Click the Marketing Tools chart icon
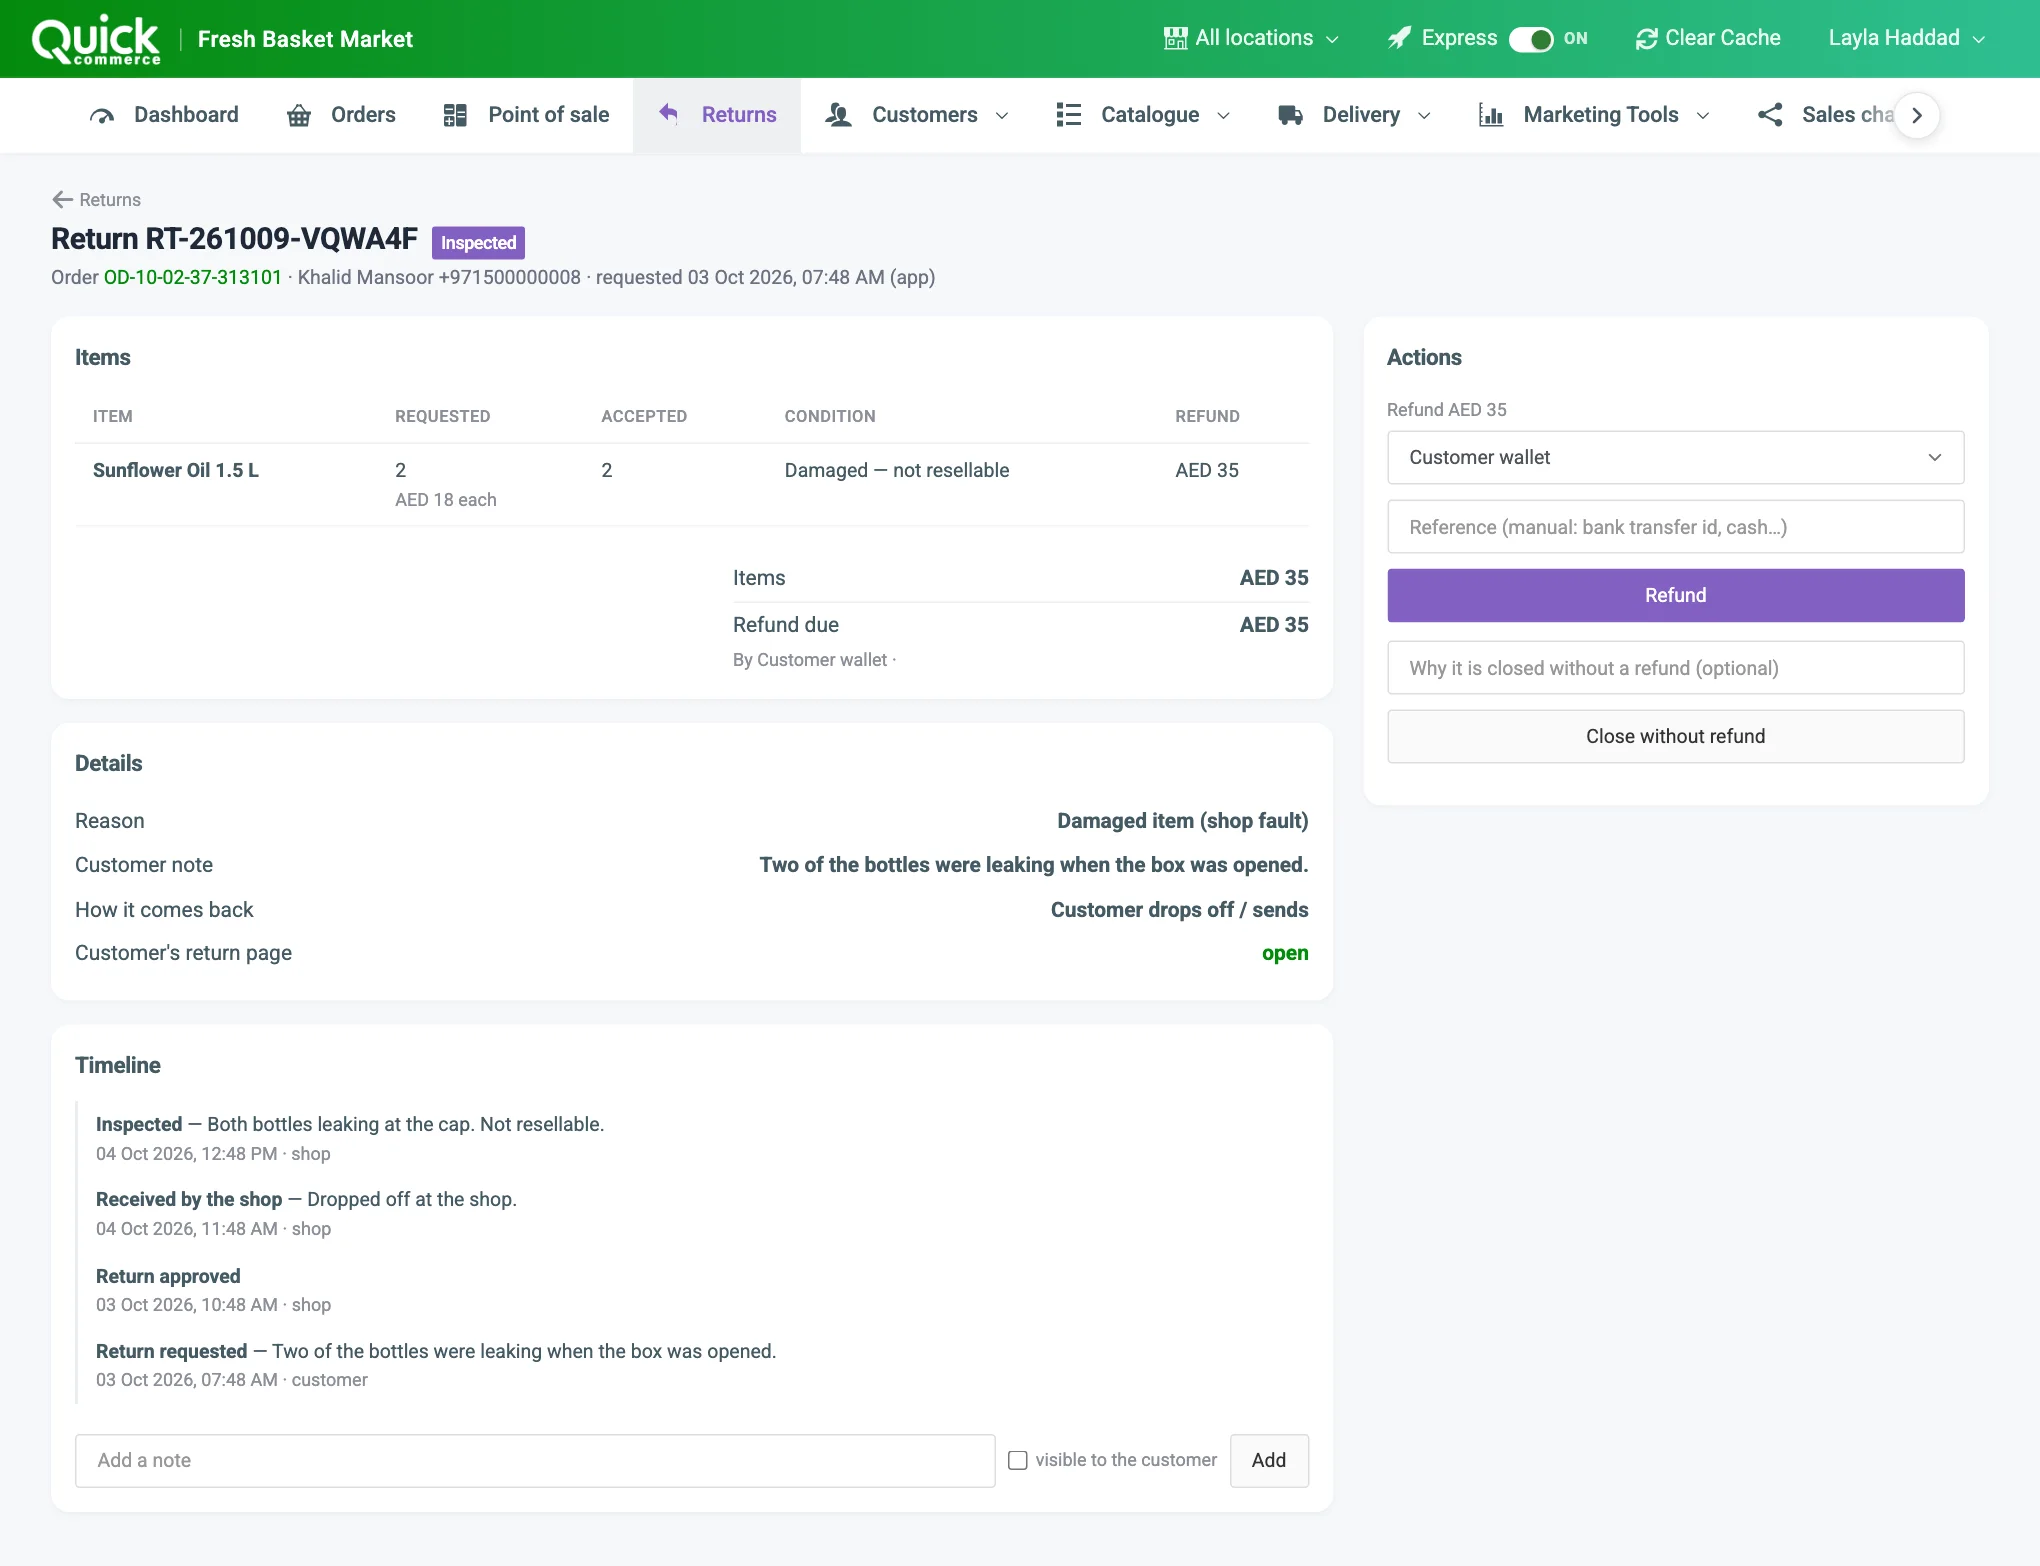The image size is (2040, 1566). point(1491,115)
